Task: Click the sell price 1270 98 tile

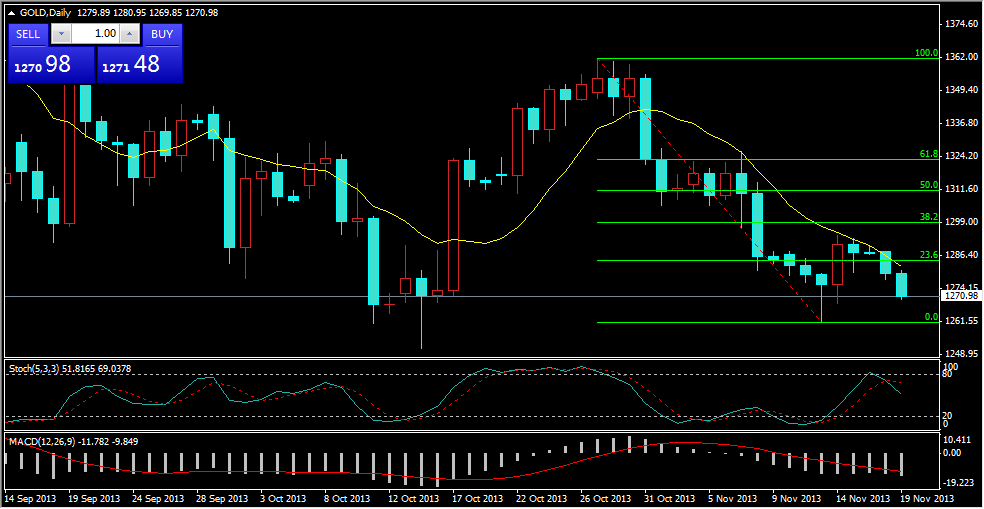Action: [x=51, y=65]
